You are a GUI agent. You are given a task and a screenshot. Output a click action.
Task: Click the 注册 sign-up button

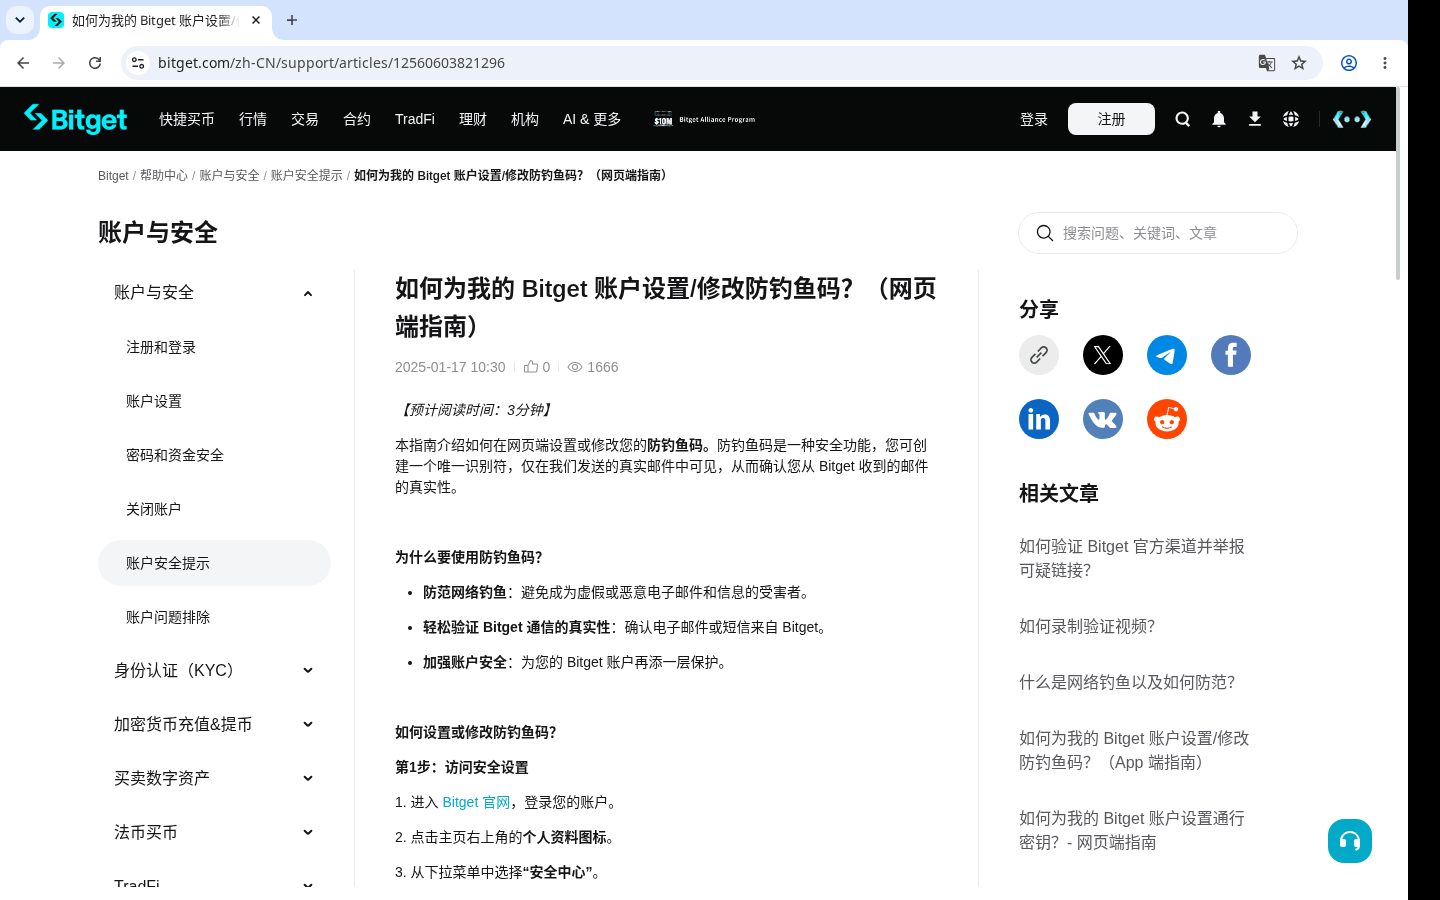tap(1111, 119)
